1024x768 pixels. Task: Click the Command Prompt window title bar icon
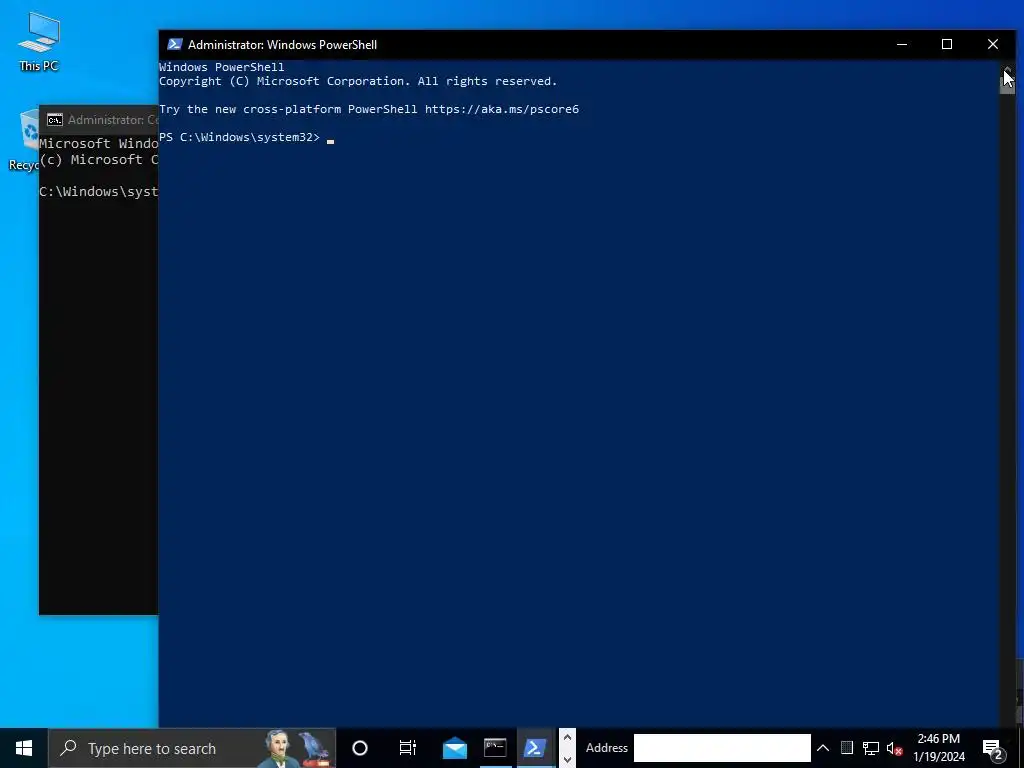tap(55, 120)
